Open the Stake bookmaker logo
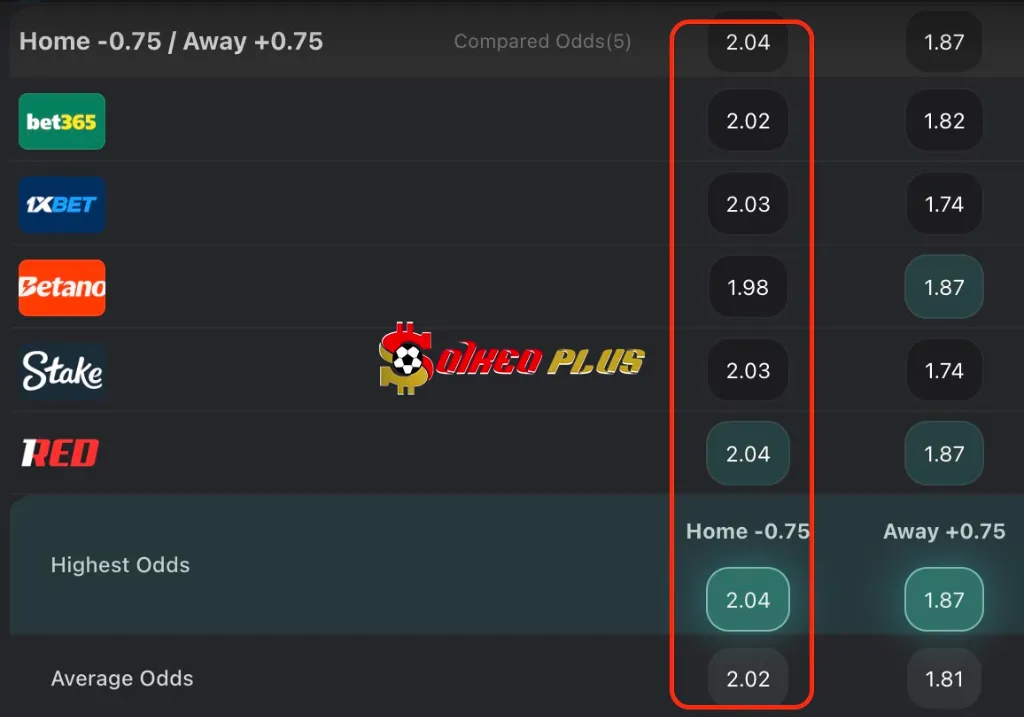Viewport: 1024px width, 717px height. (x=62, y=371)
